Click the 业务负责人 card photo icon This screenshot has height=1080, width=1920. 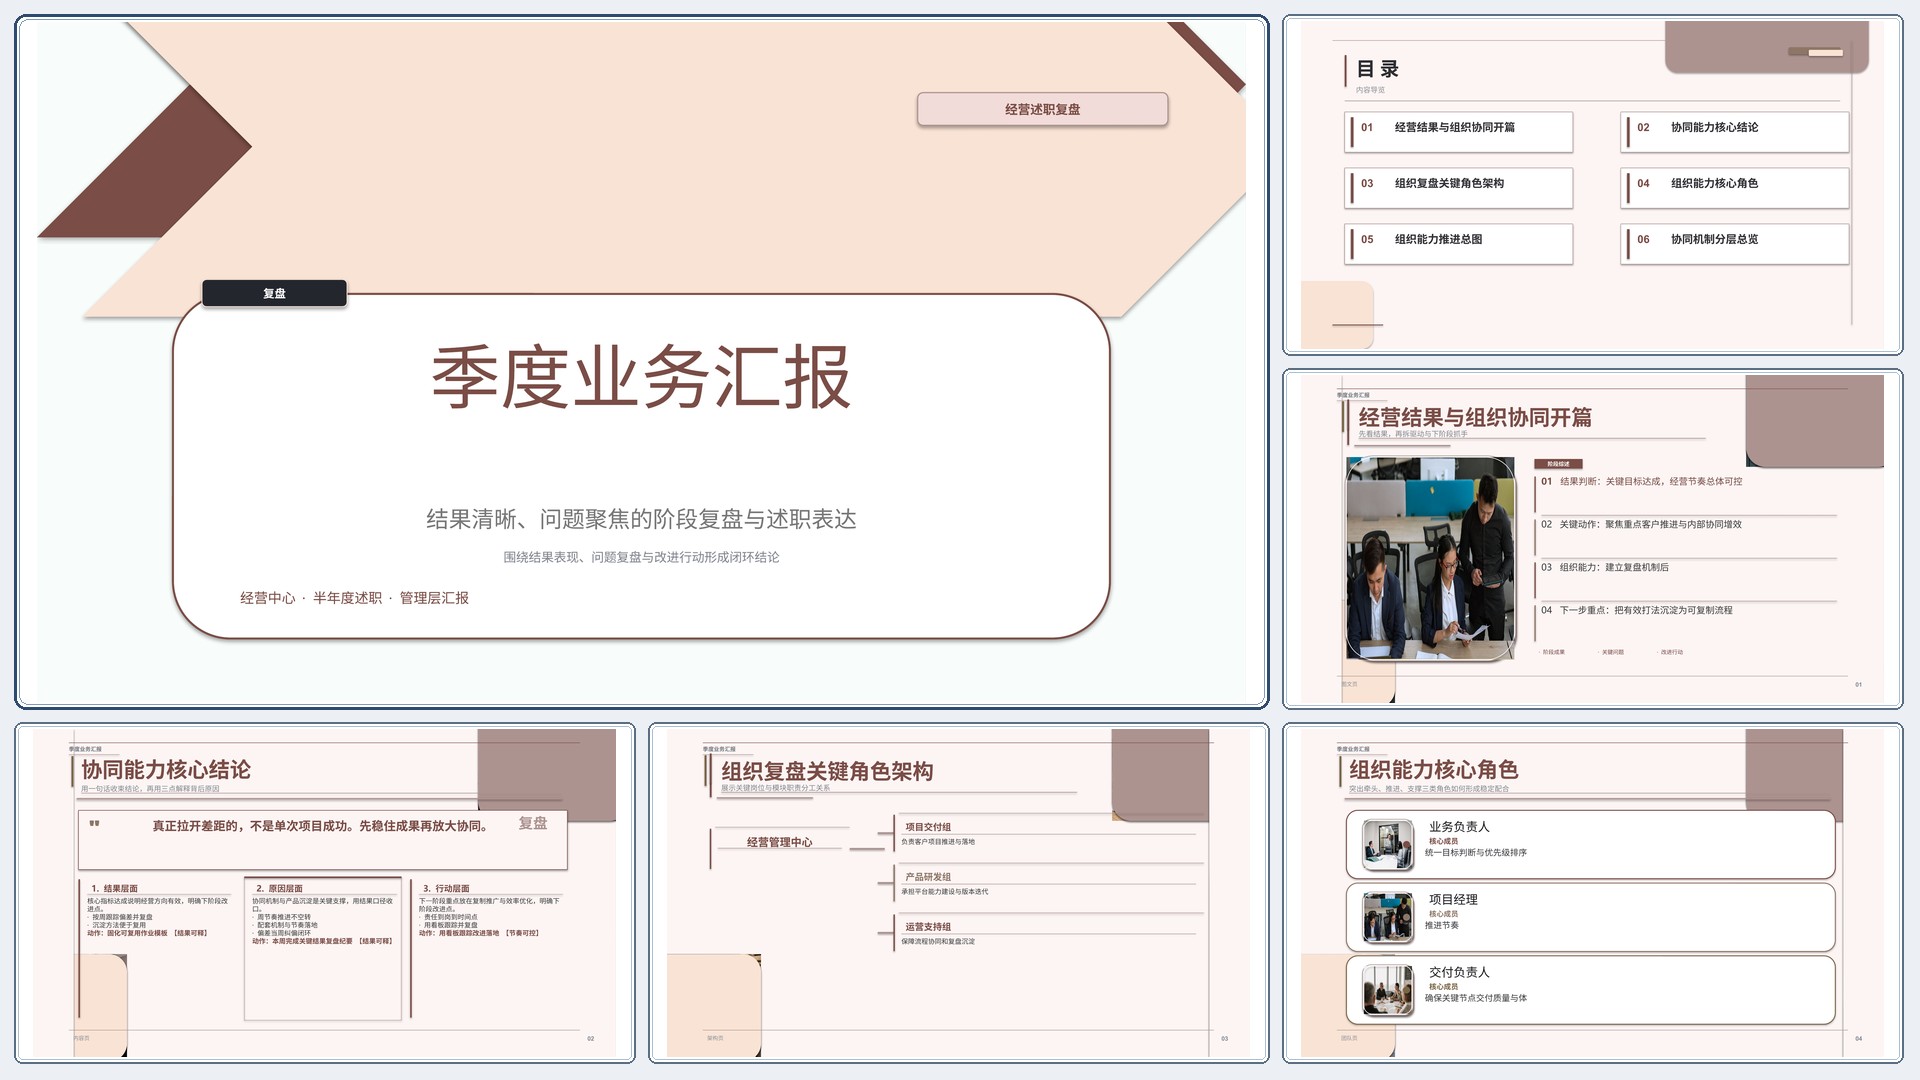1388,845
